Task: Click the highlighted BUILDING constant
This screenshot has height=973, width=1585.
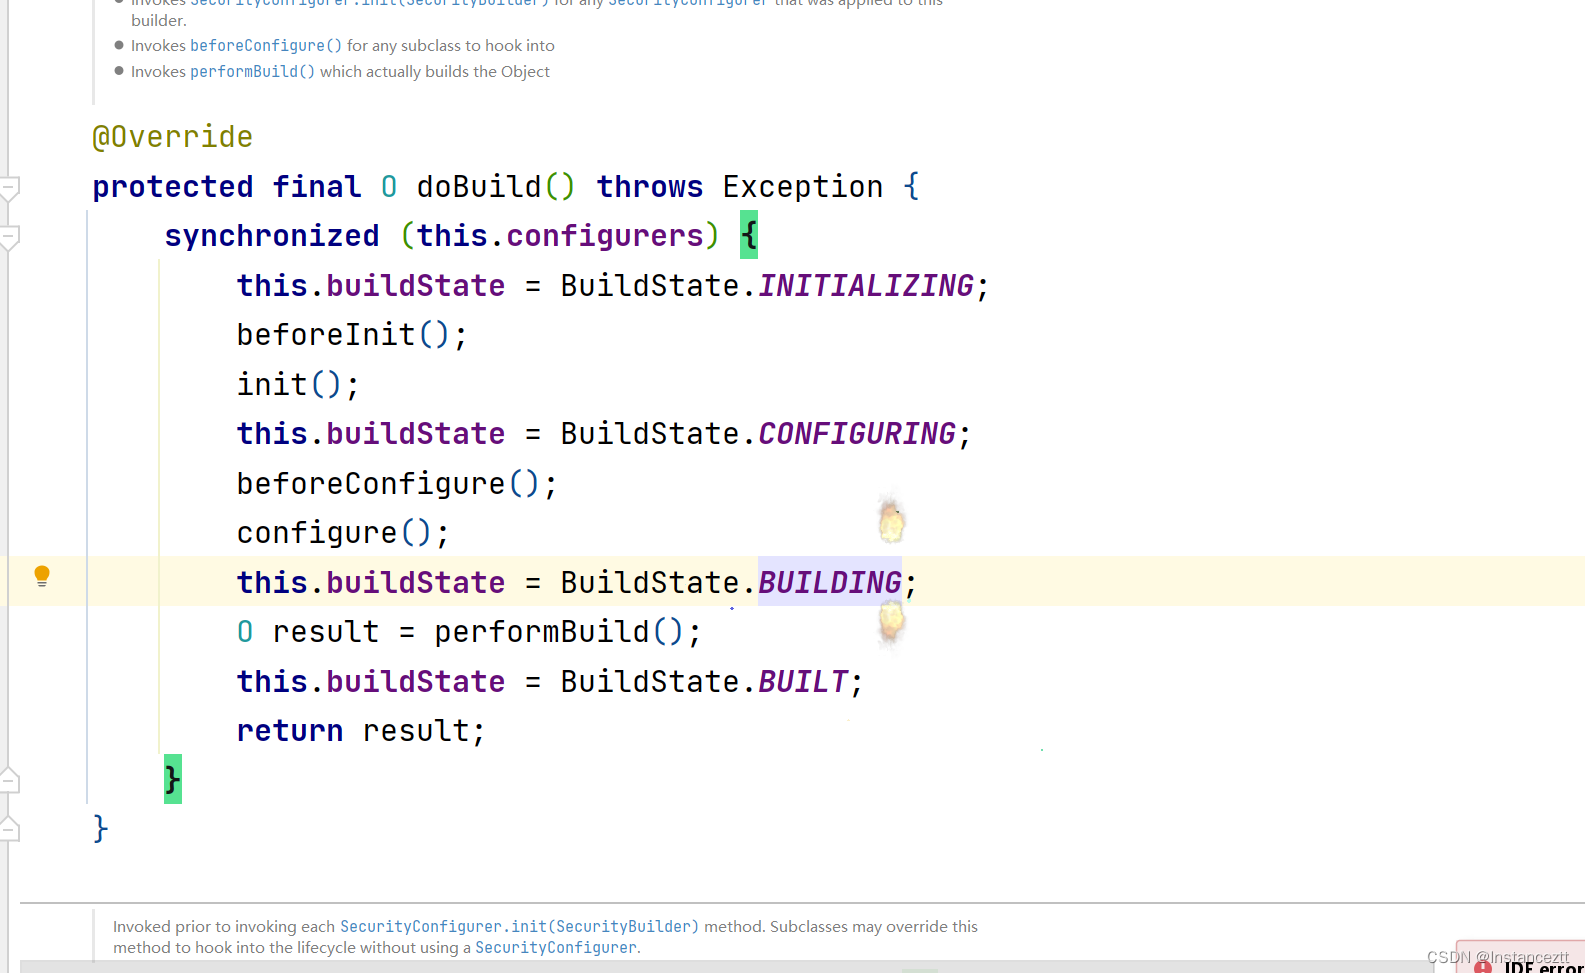Action: click(x=830, y=583)
